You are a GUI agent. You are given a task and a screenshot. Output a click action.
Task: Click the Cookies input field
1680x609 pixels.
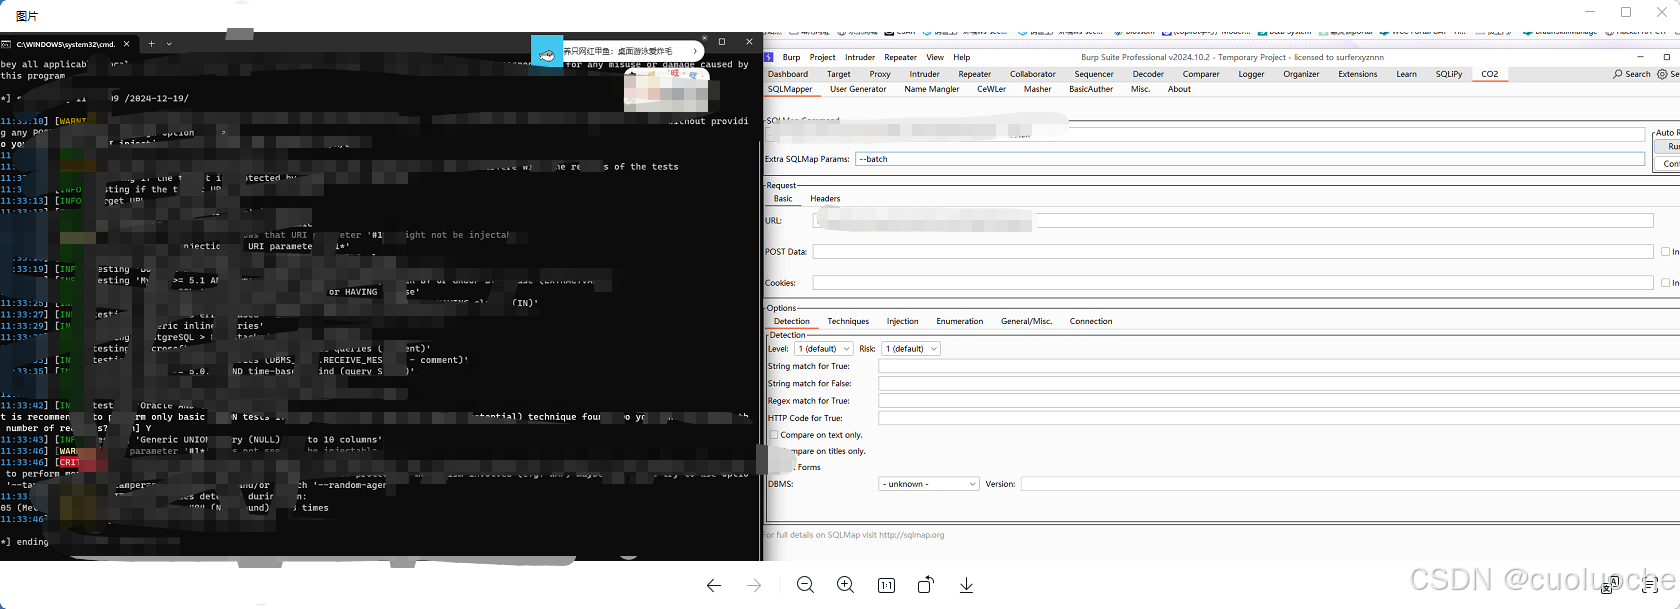coord(1233,283)
